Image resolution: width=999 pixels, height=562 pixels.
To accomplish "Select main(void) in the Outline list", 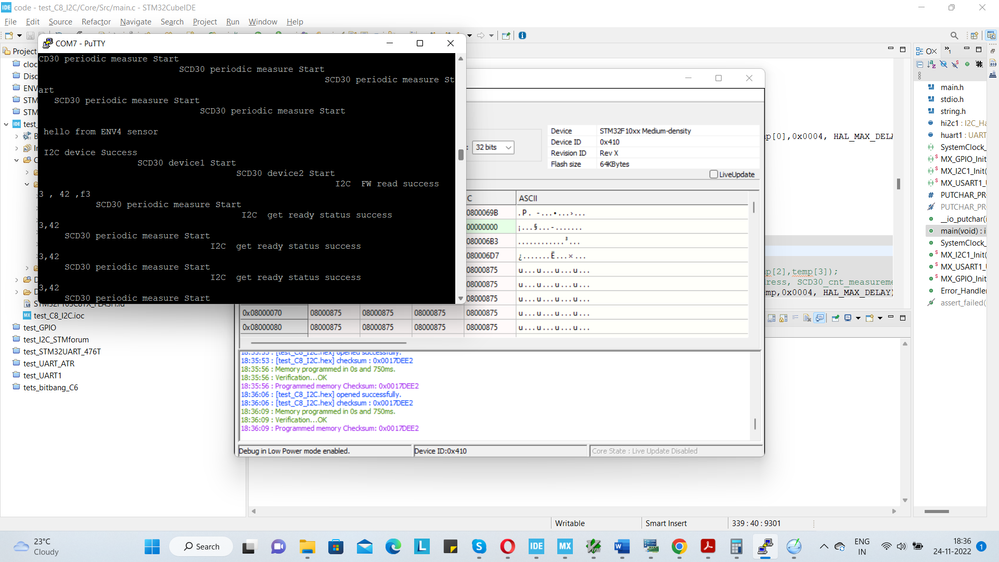I will (963, 231).
